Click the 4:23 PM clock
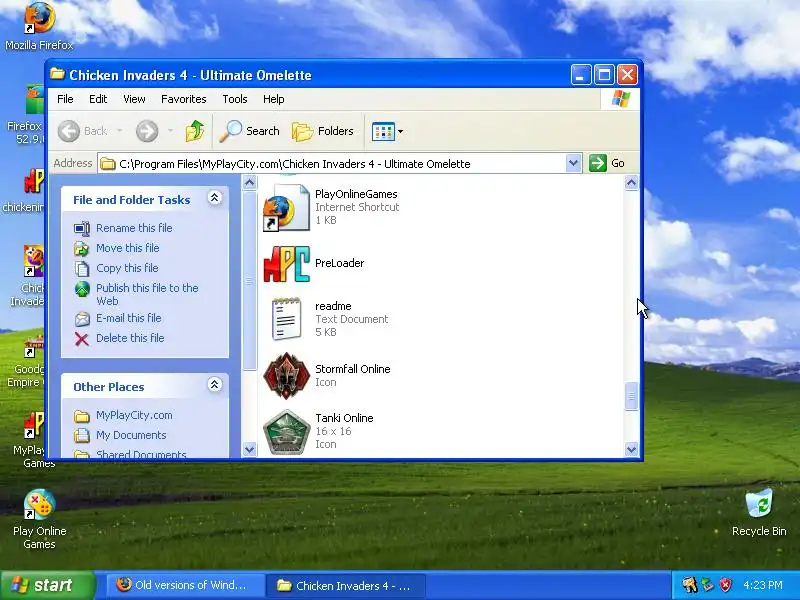This screenshot has width=800, height=600. (x=763, y=585)
